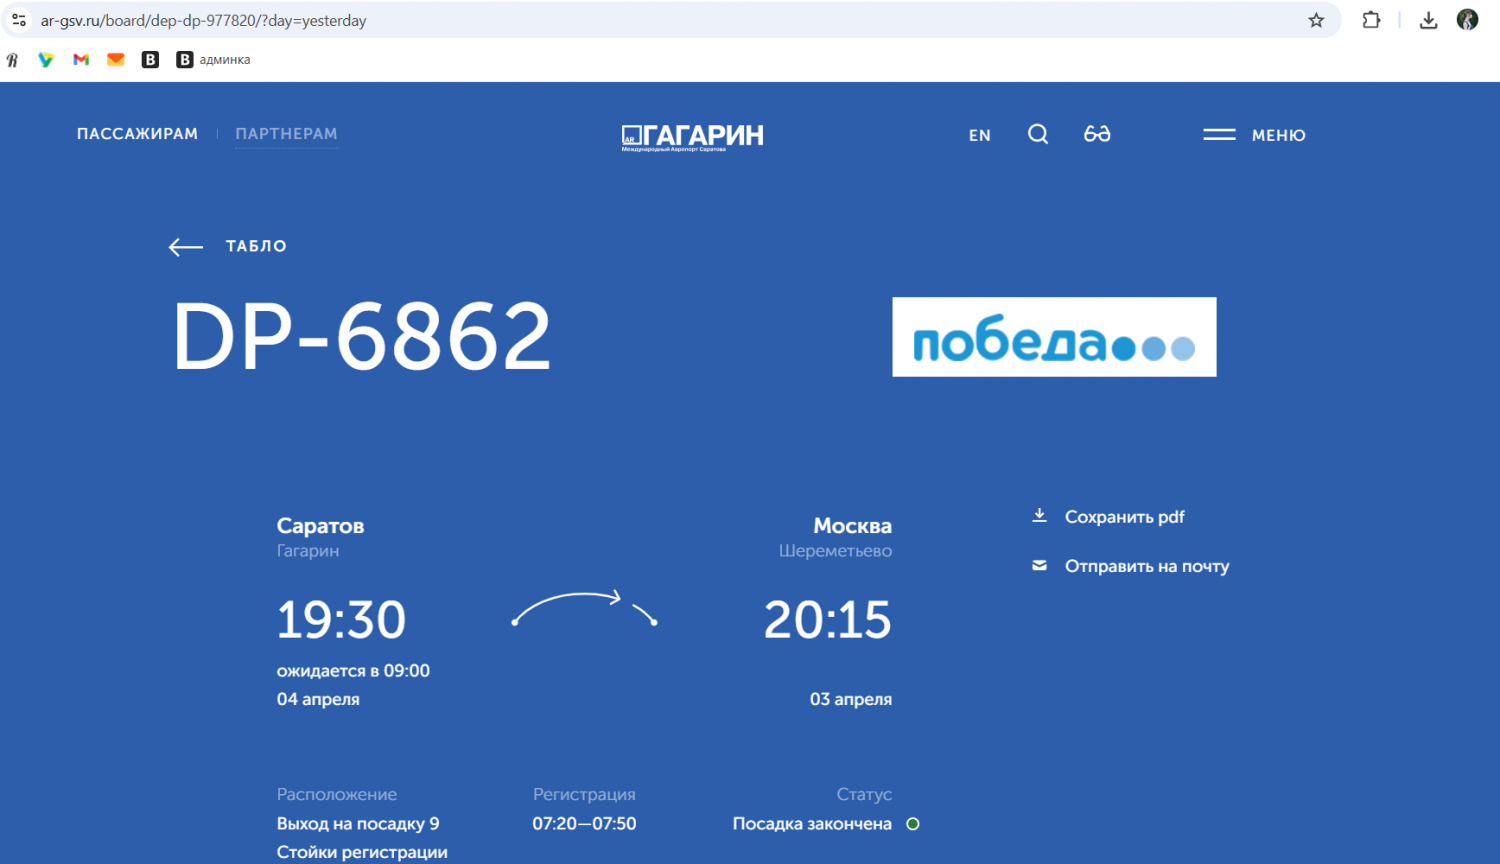This screenshot has width=1500, height=864.
Task: Select the ПАРТНЕРАМ section
Action: click(x=286, y=134)
